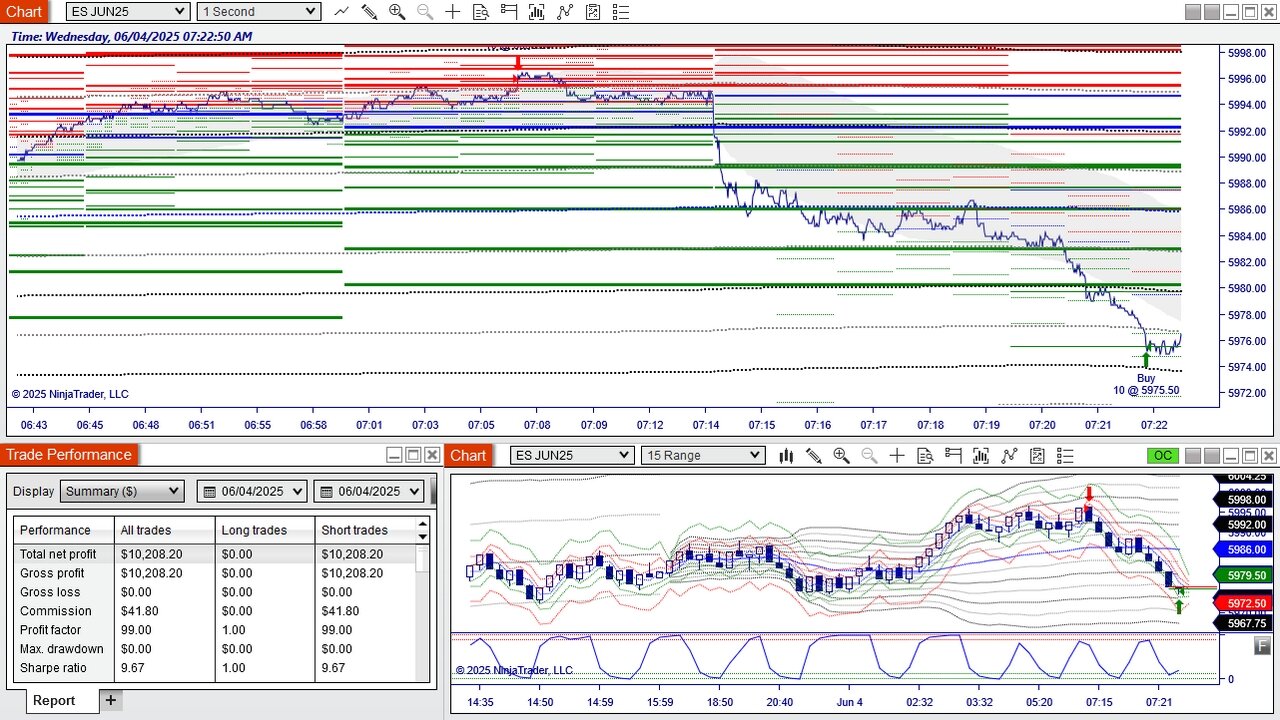
Task: Open the end date picker in Trade Performance
Action: pos(367,491)
